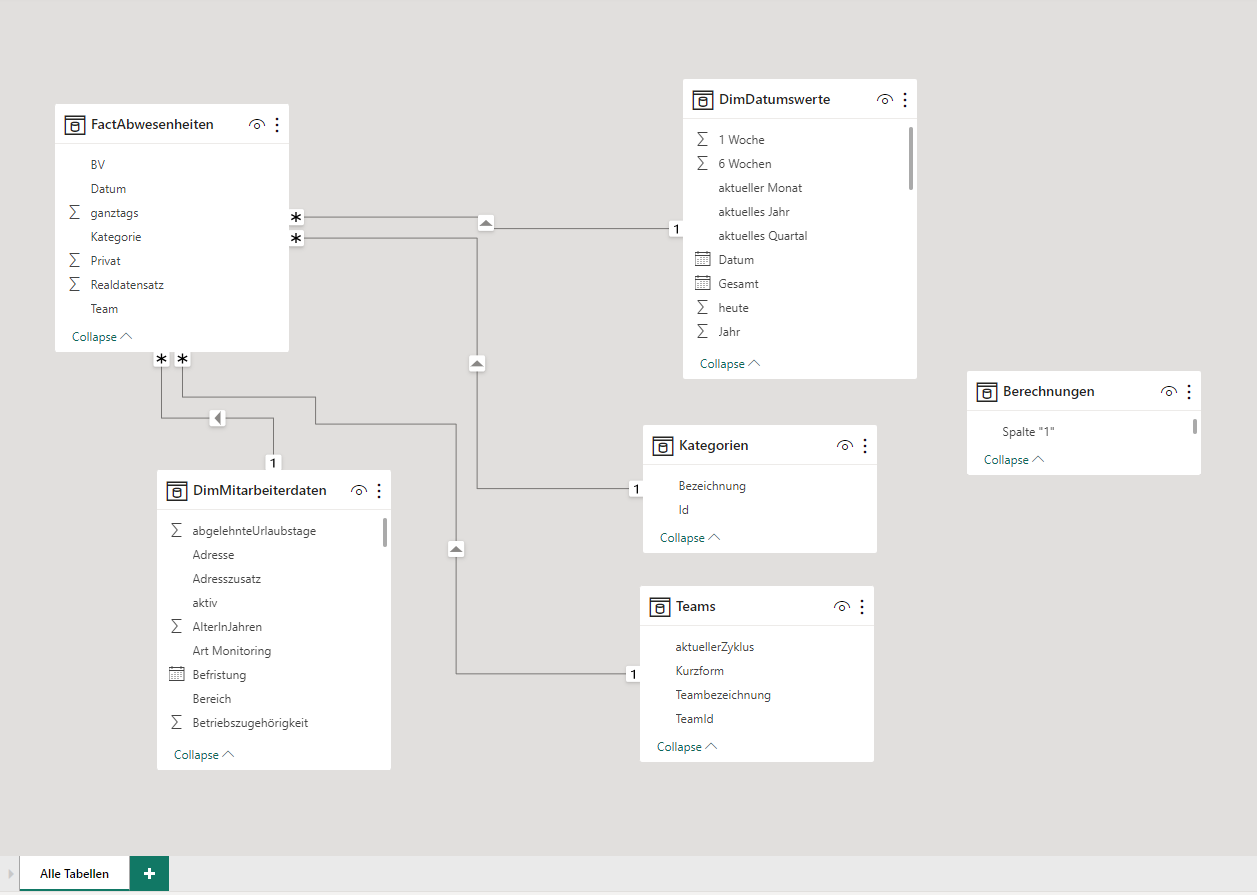
Task: Click the Kategorien table icon
Action: click(662, 446)
